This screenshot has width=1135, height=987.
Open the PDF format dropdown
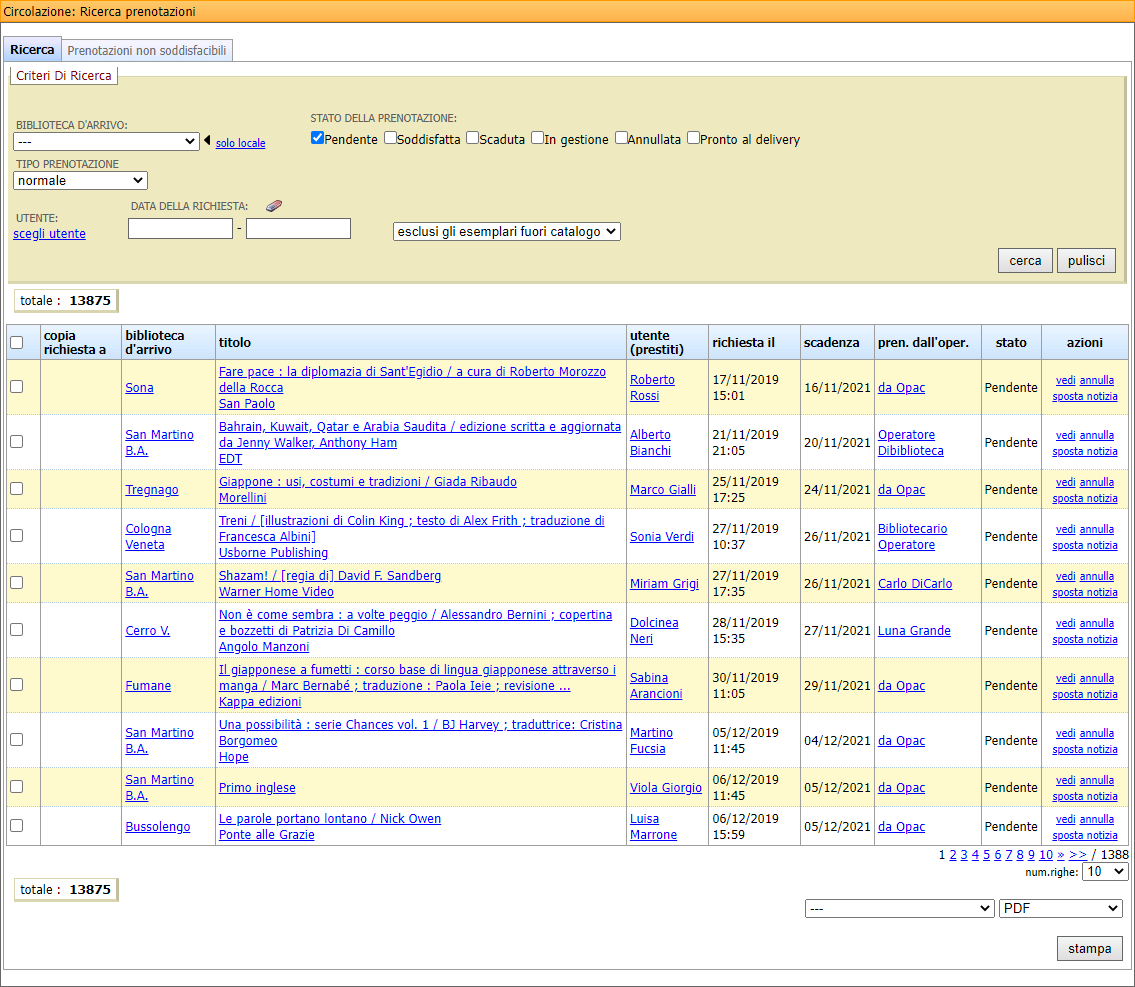pos(1060,908)
